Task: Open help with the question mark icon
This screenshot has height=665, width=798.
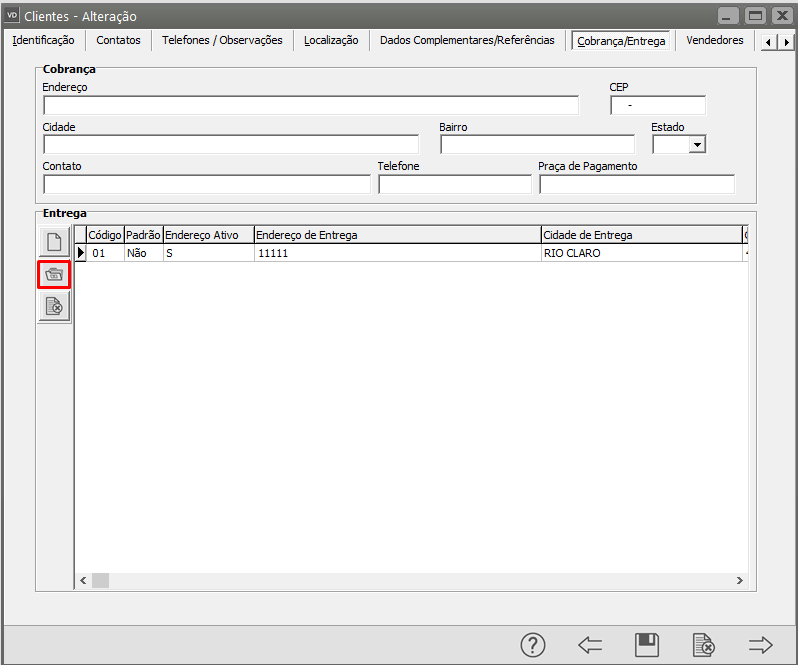Action: pos(533,645)
